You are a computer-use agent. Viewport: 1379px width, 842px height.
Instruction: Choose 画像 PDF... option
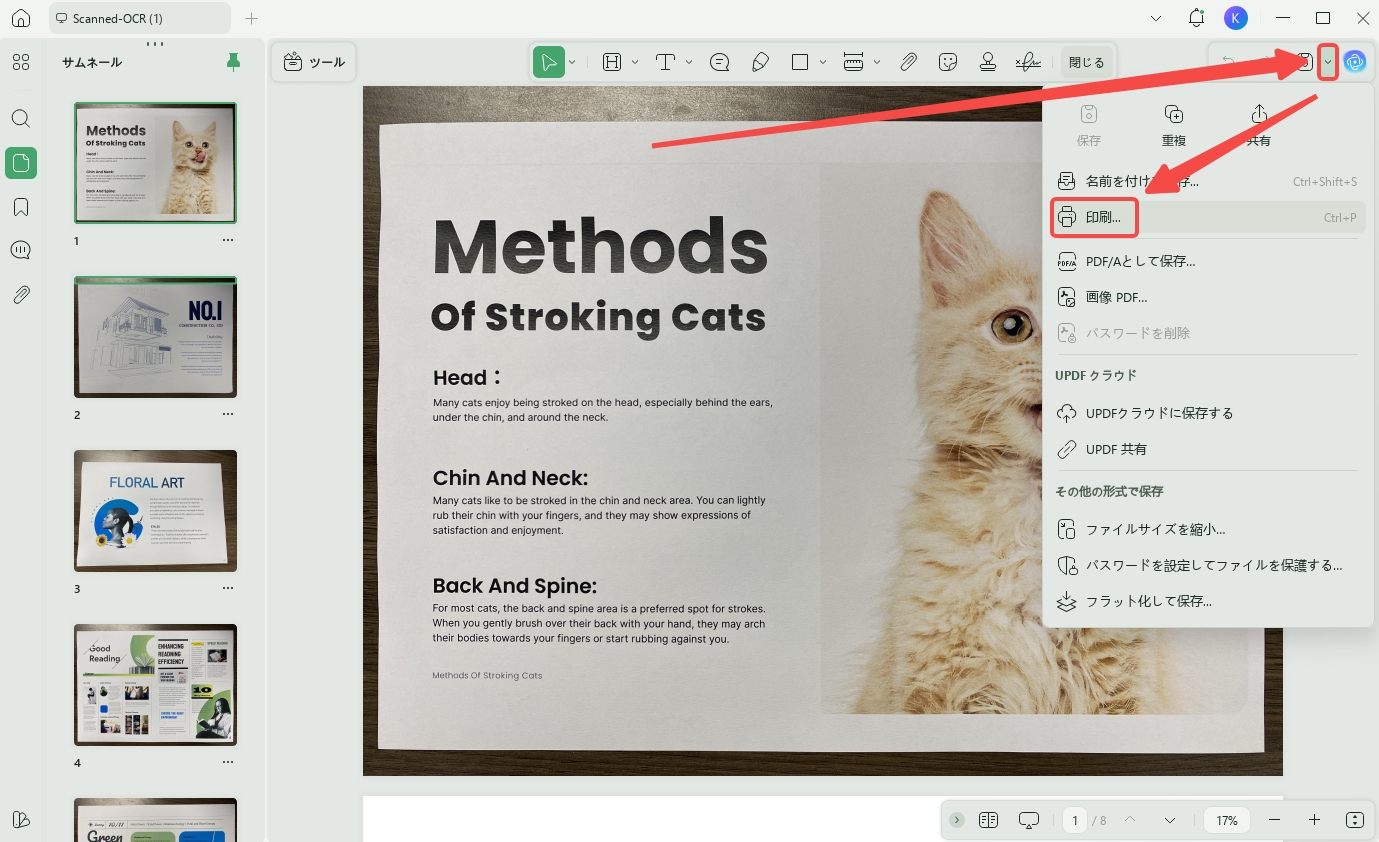pyautogui.click(x=1208, y=297)
